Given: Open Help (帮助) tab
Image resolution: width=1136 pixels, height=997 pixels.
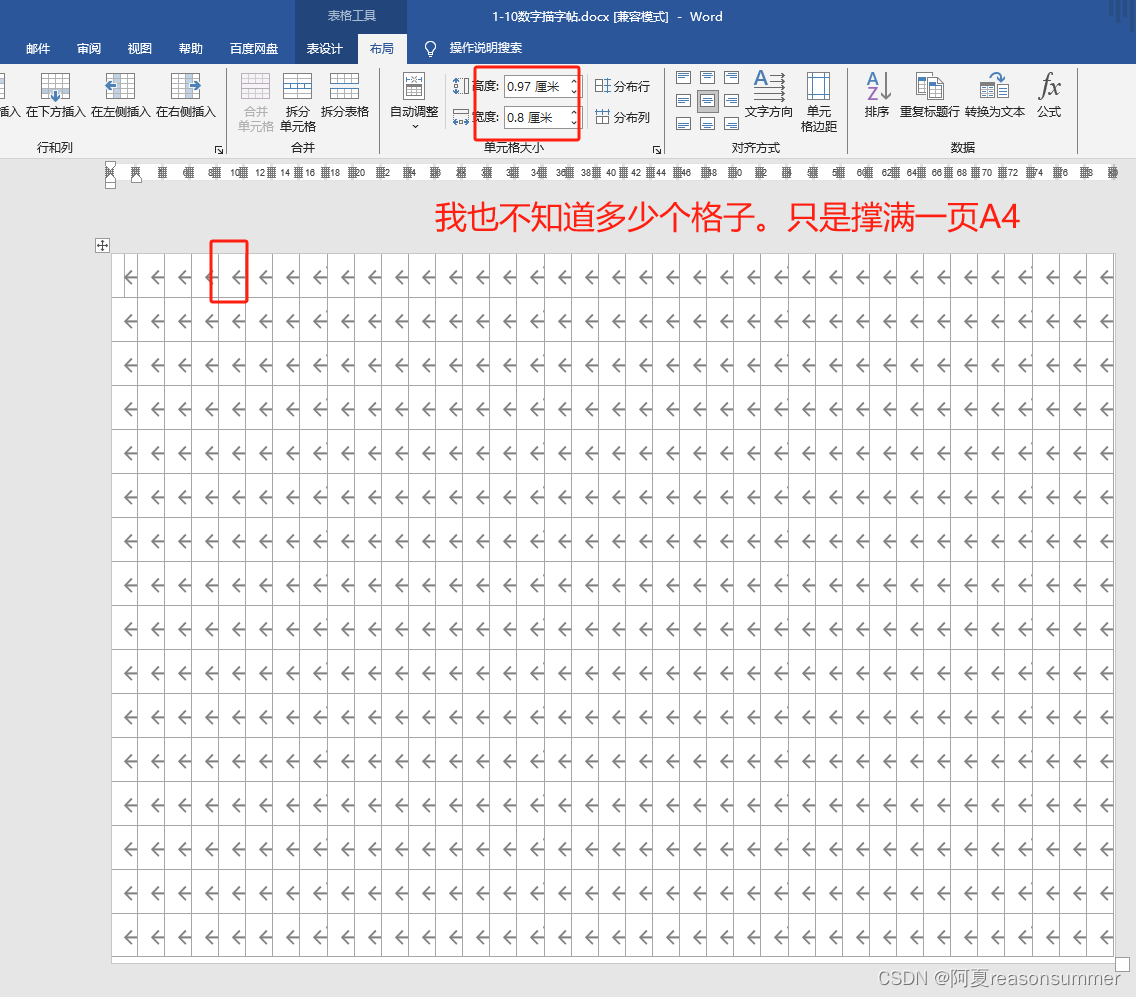Looking at the screenshot, I should point(191,49).
